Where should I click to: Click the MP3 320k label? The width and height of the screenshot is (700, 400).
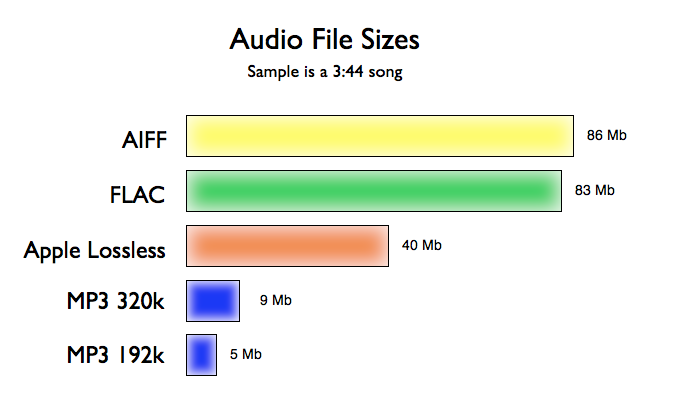point(116,301)
